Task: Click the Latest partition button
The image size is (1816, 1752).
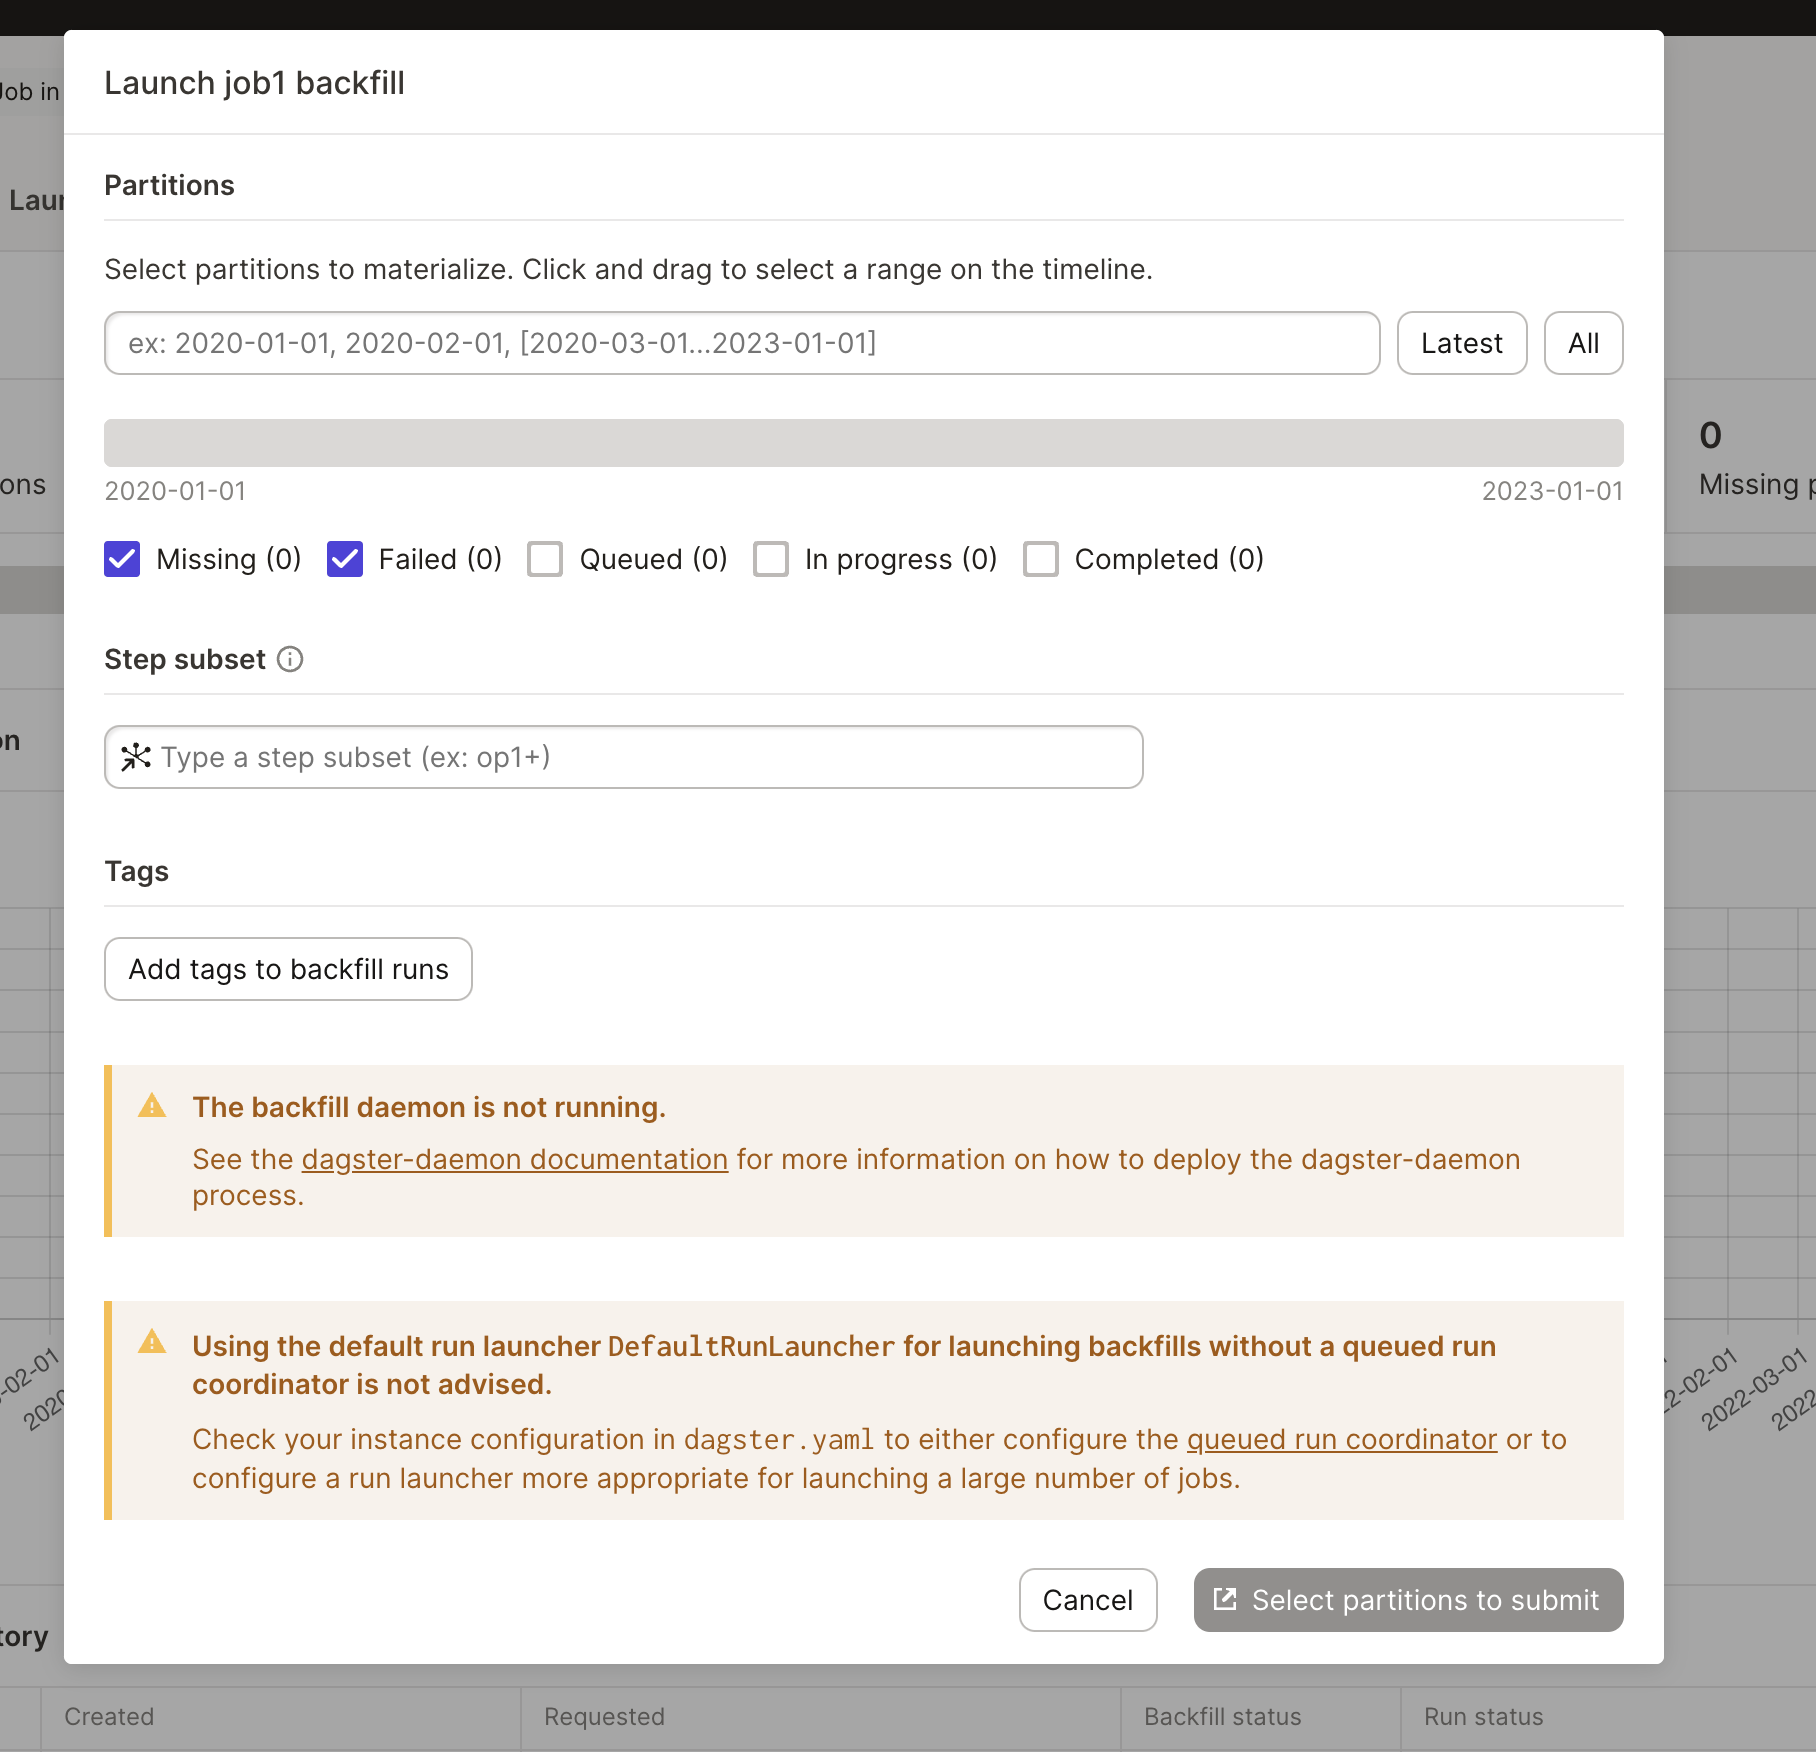Action: (1461, 343)
